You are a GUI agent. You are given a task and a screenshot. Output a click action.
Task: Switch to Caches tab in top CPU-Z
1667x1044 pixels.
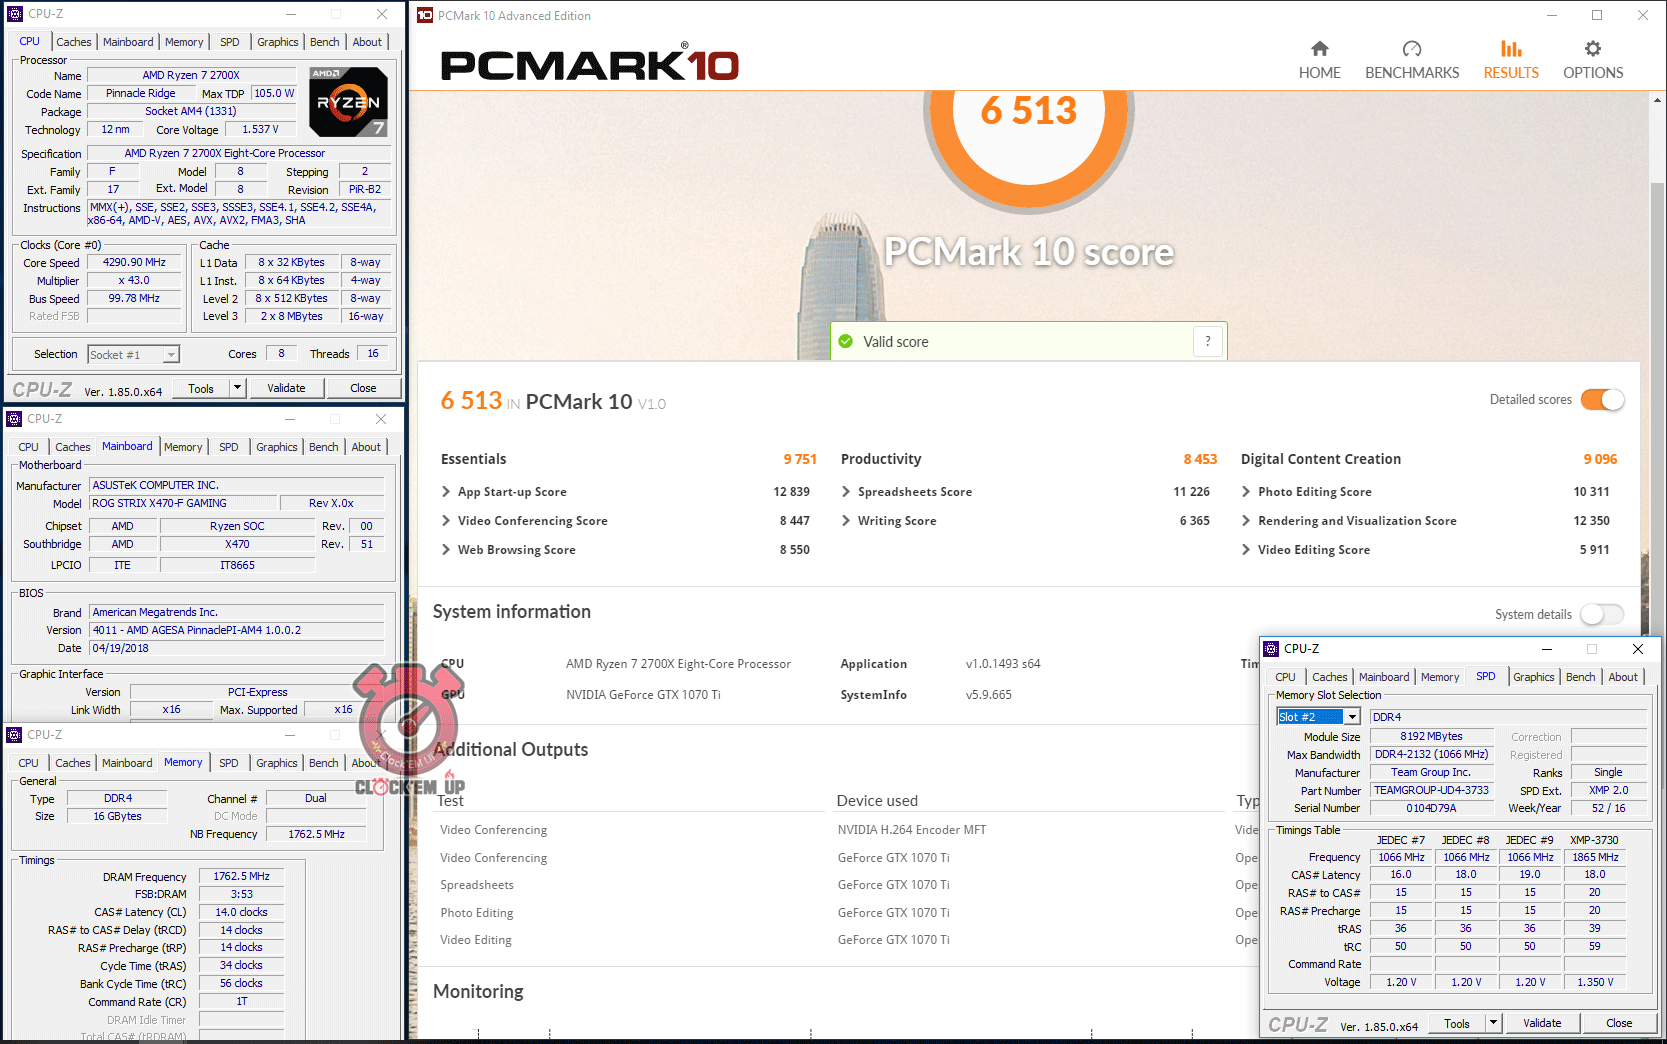[x=73, y=42]
